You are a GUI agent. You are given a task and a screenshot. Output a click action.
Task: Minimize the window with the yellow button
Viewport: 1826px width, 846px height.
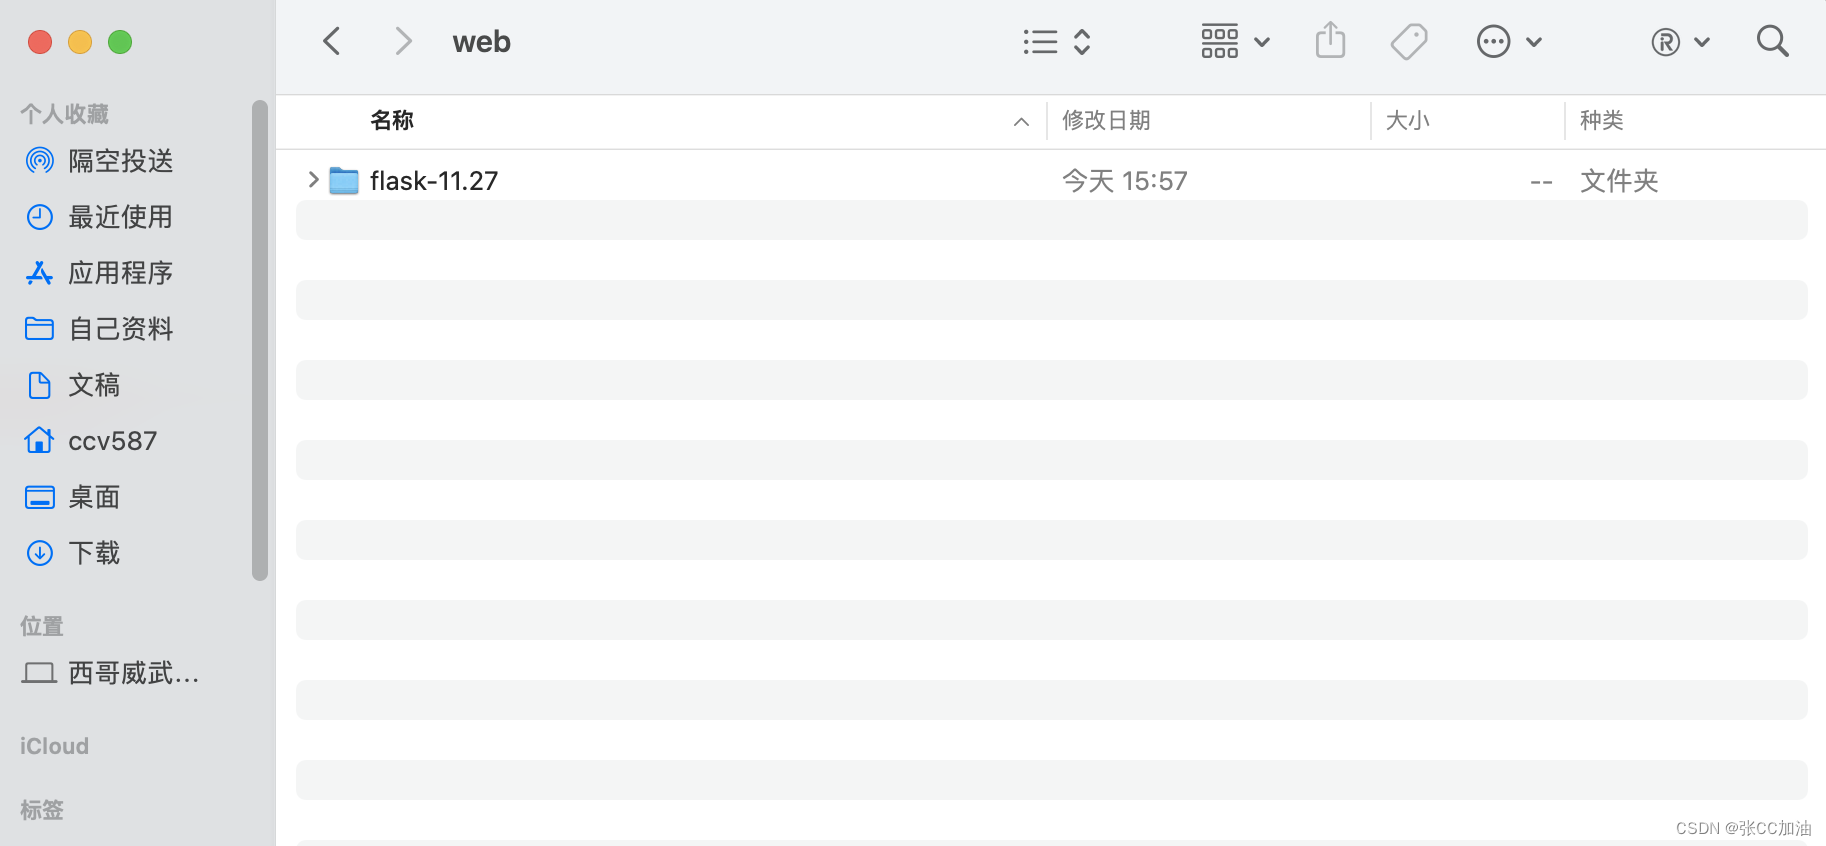[x=80, y=42]
